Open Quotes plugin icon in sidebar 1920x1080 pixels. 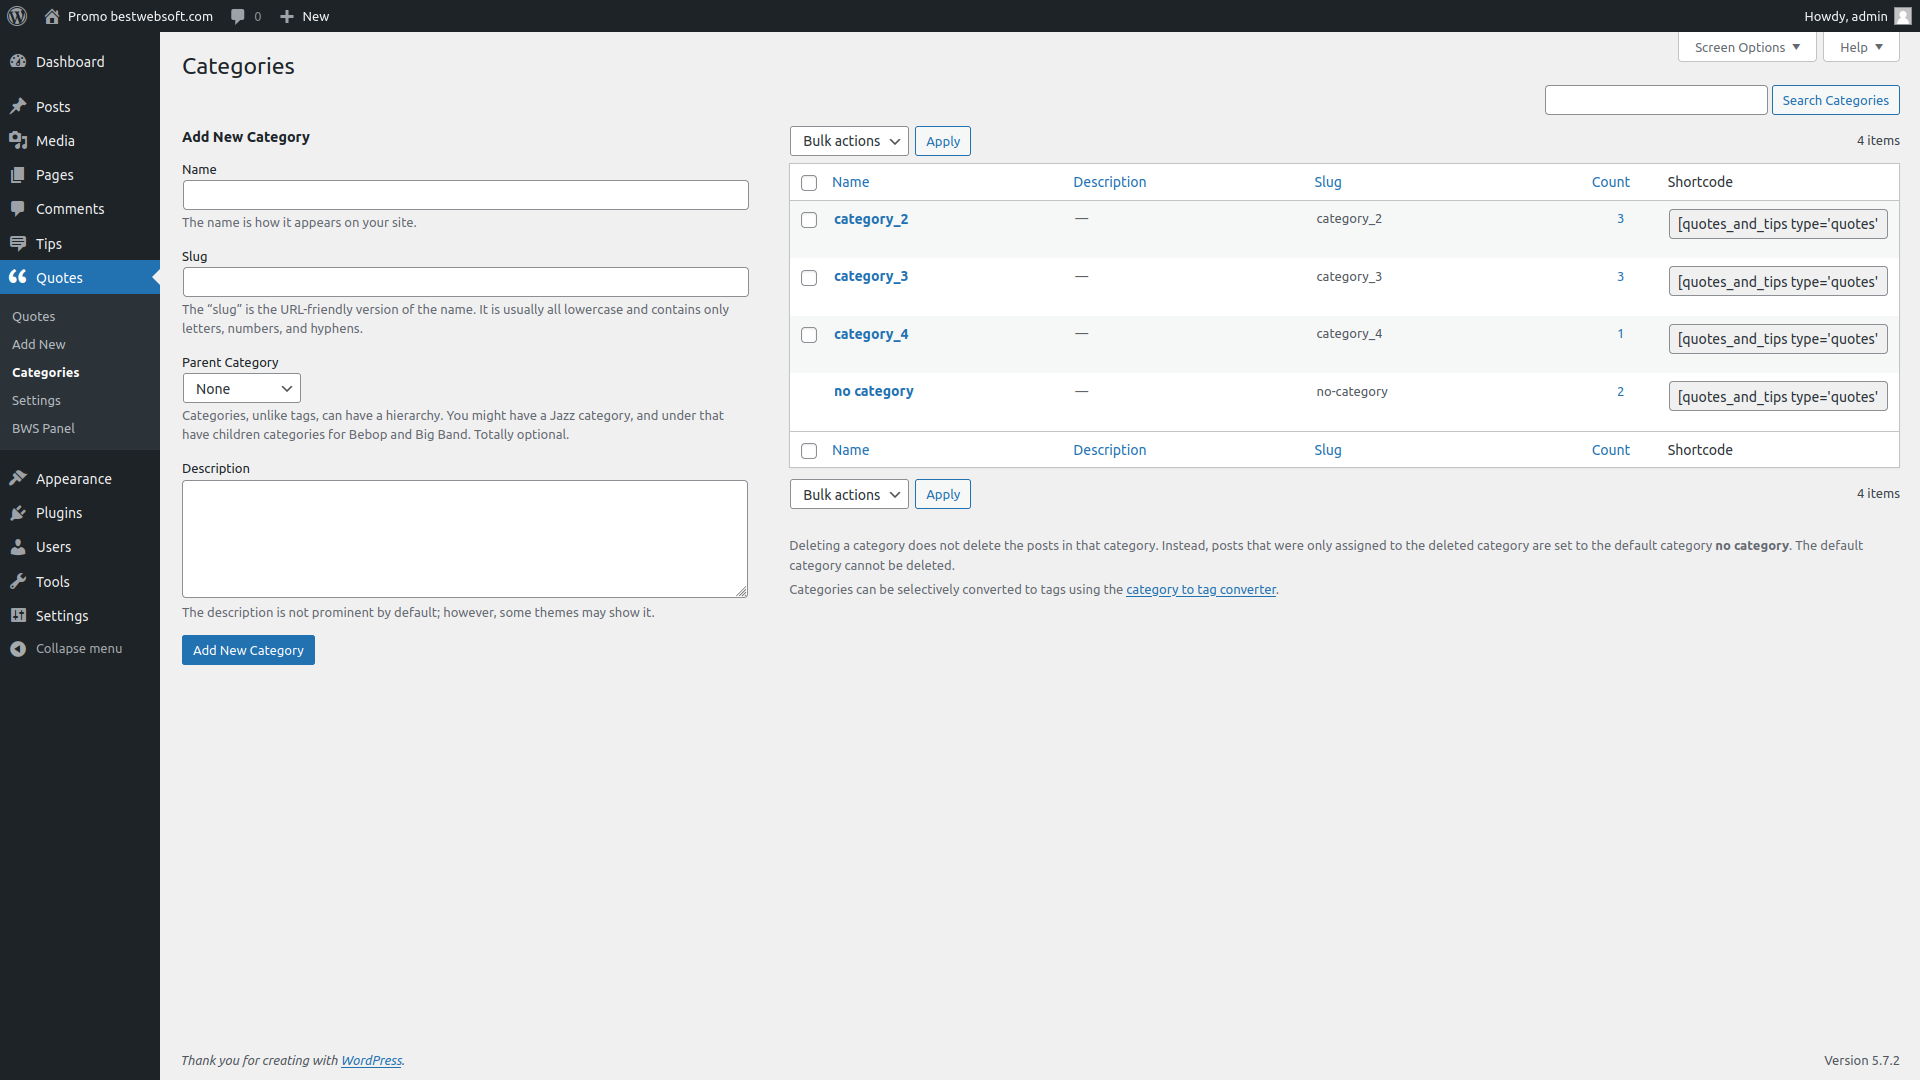[18, 277]
